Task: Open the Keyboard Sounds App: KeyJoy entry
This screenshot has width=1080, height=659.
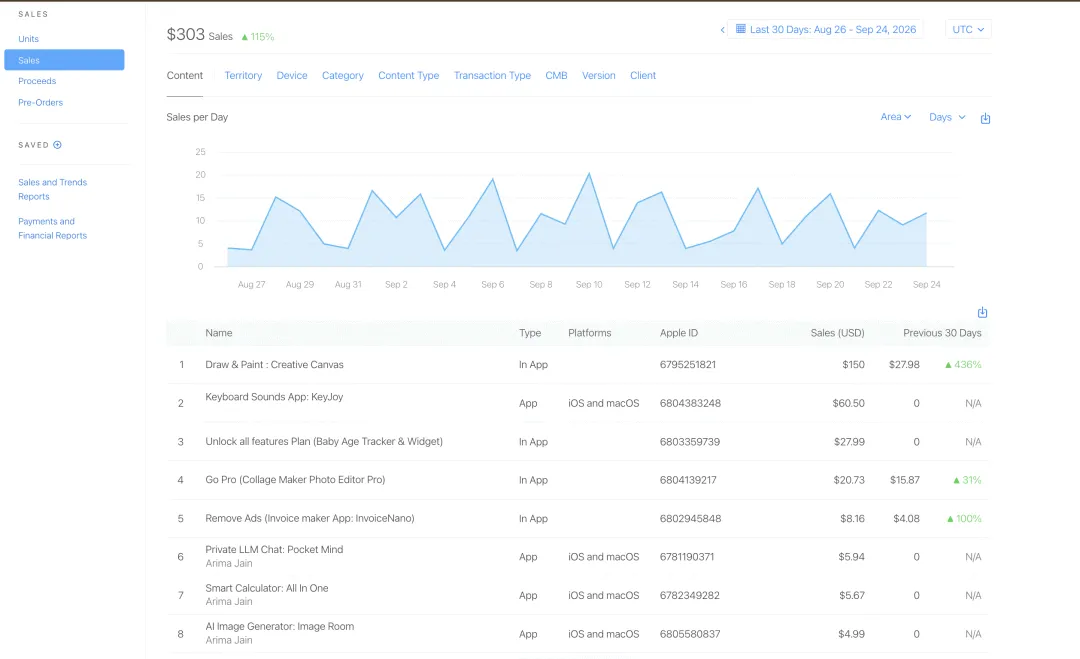Action: tap(274, 397)
